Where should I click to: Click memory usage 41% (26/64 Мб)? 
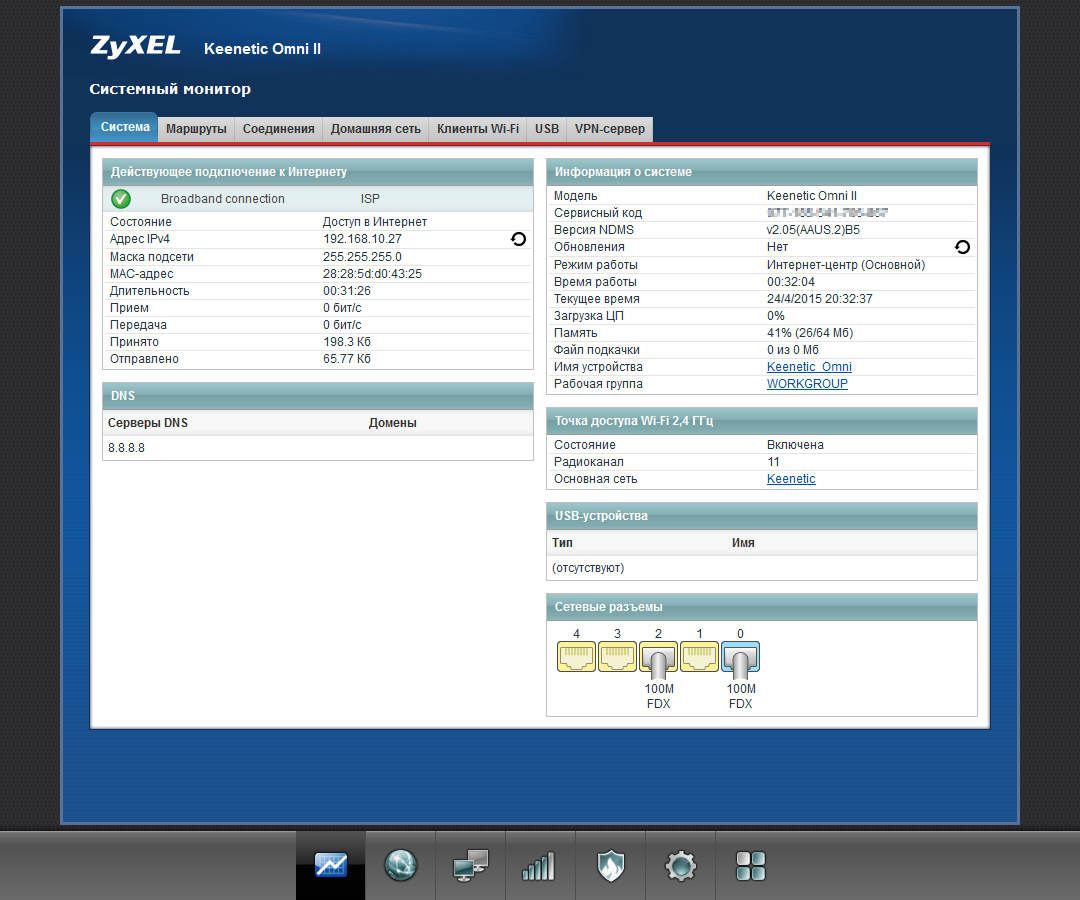(810, 333)
